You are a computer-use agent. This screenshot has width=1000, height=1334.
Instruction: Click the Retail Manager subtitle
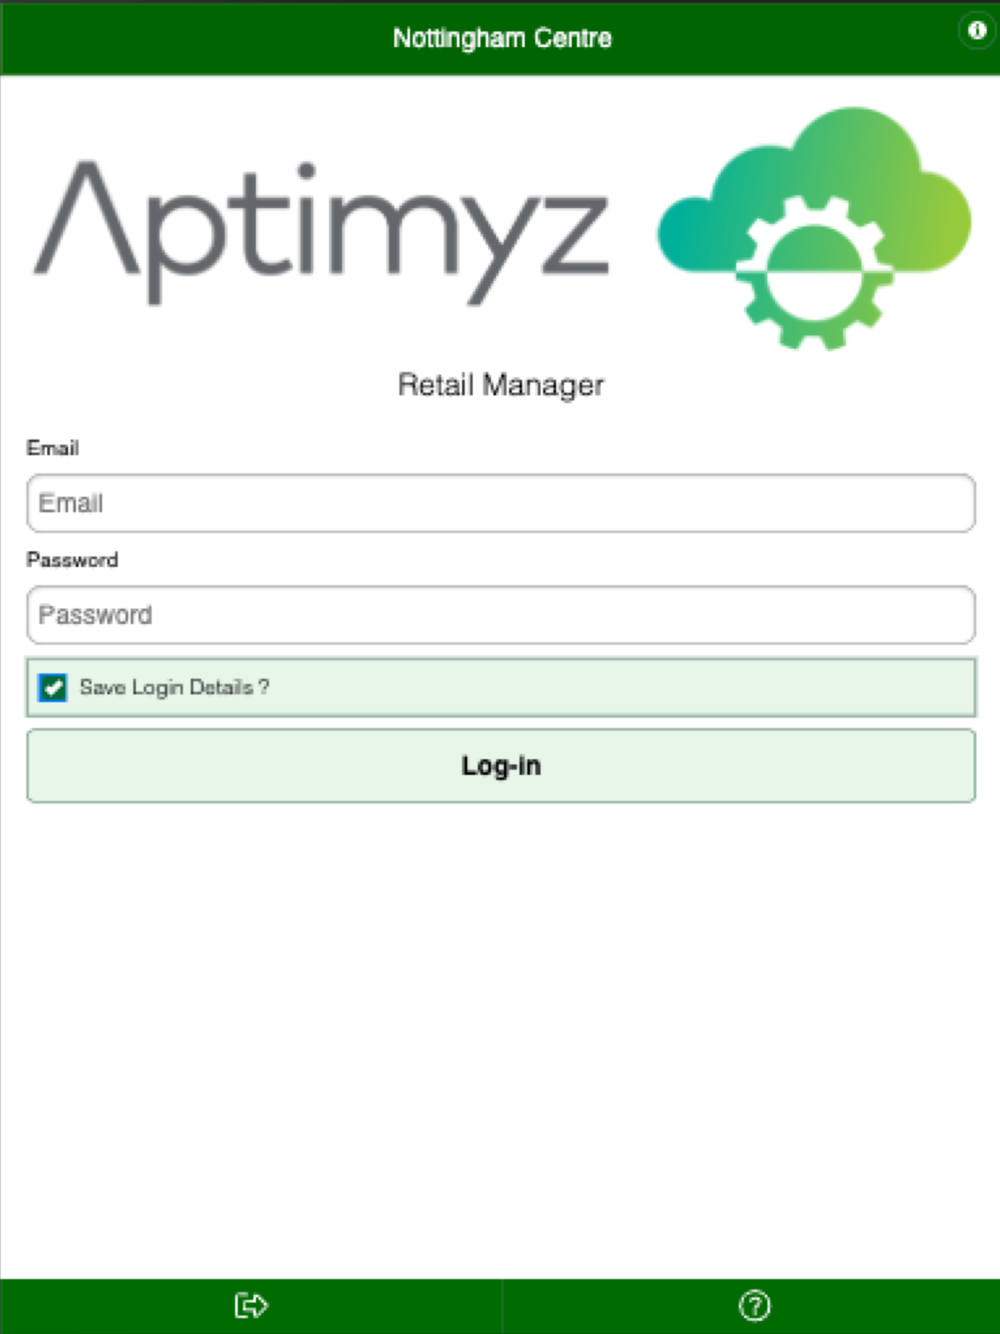click(501, 385)
